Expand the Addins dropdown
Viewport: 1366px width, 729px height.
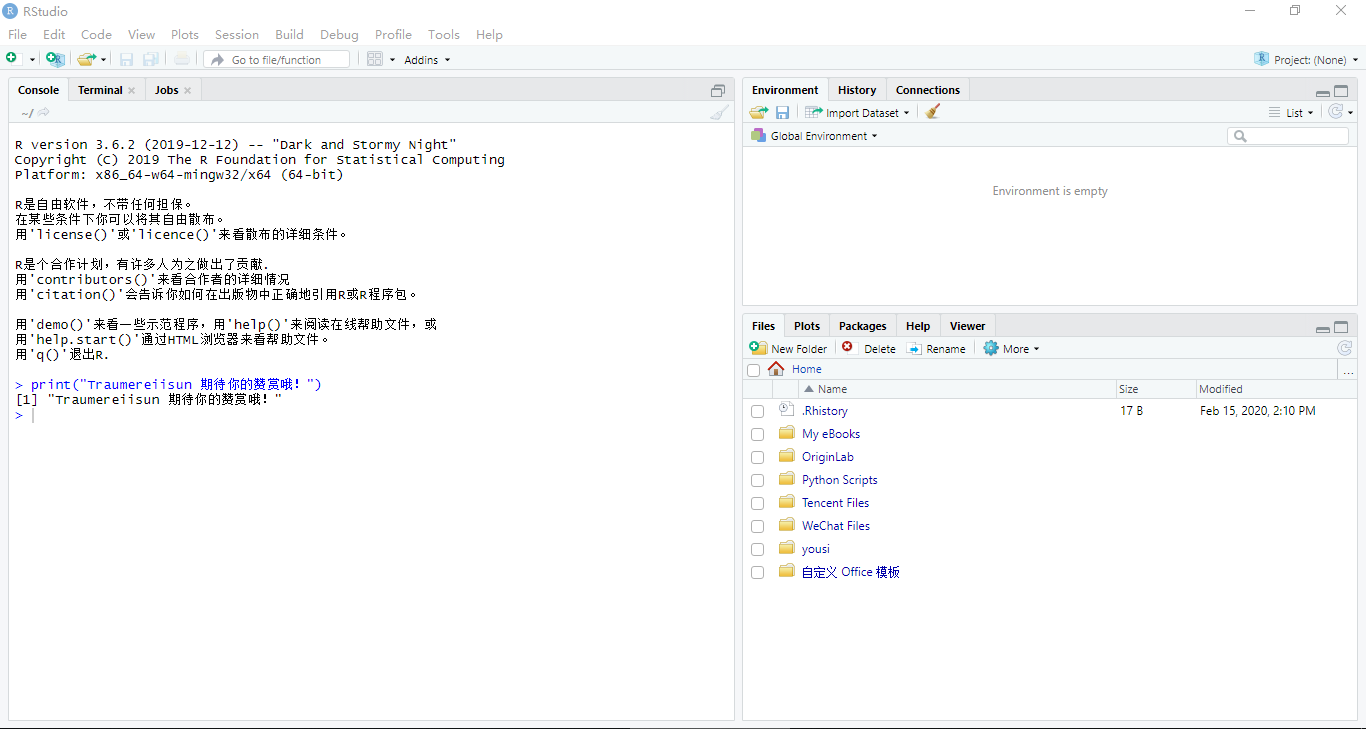(x=426, y=59)
